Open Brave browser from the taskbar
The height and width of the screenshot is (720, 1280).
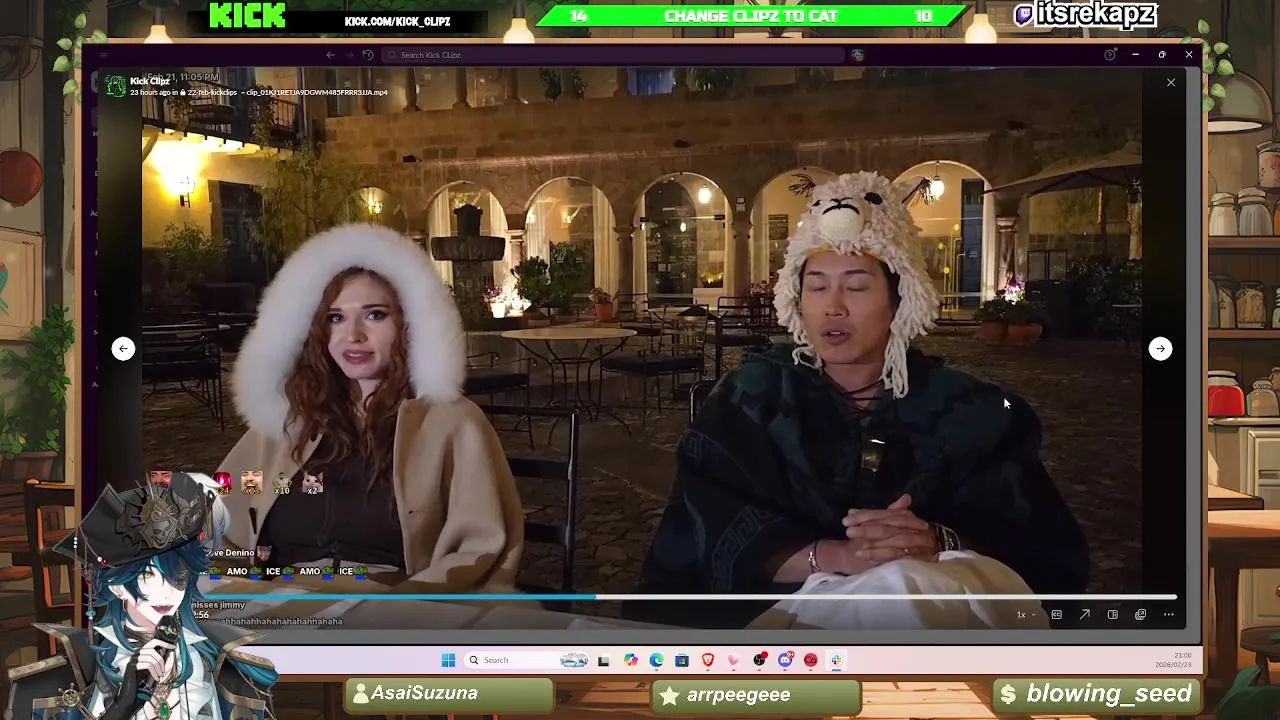[708, 660]
